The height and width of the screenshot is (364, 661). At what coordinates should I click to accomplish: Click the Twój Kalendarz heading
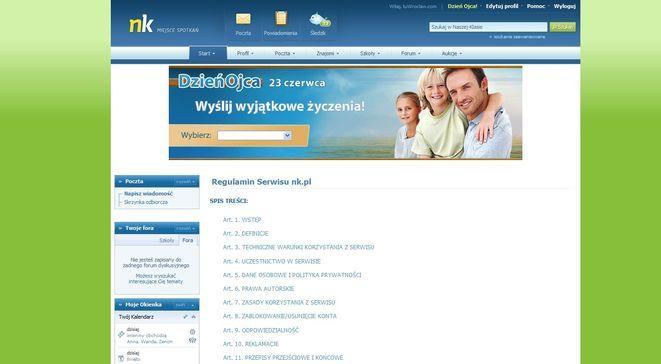[x=136, y=317]
